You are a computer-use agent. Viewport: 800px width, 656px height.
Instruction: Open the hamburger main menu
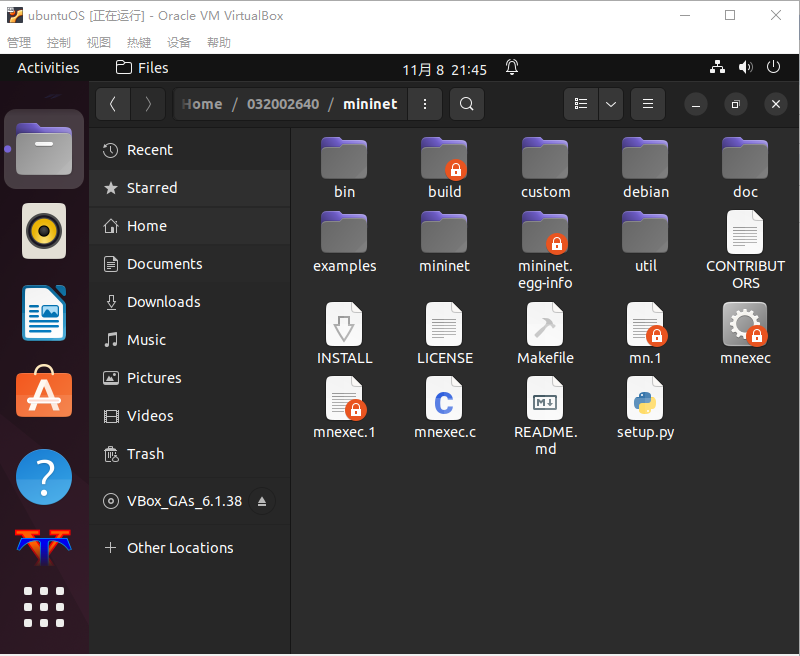pyautogui.click(x=648, y=104)
